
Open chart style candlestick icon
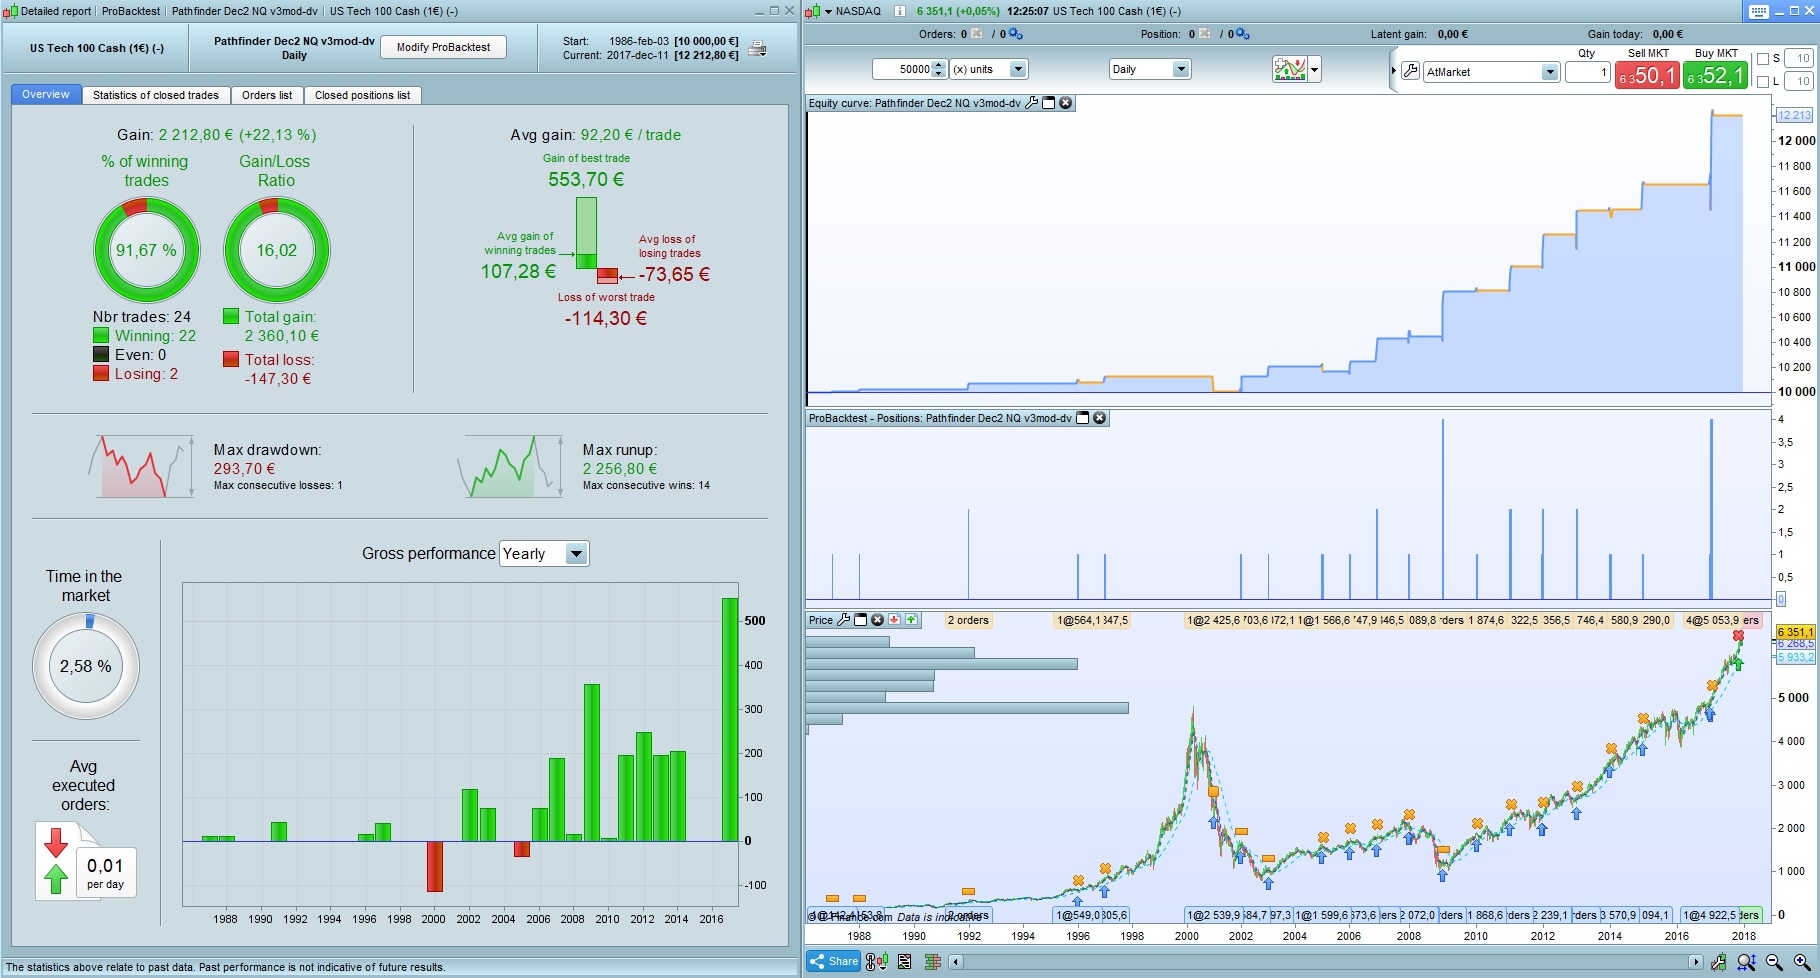pos(876,962)
